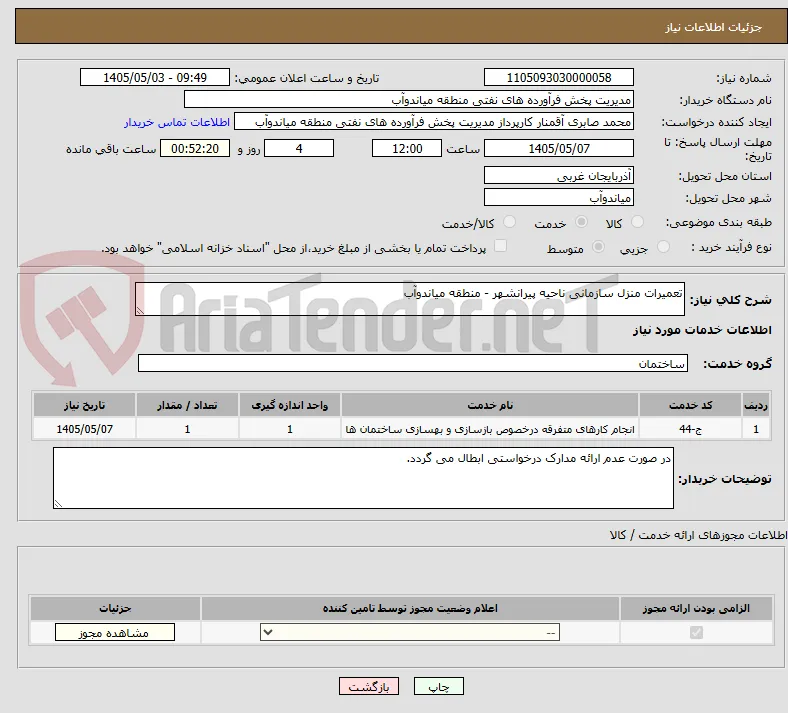Click the چاپ print button

coord(439,686)
